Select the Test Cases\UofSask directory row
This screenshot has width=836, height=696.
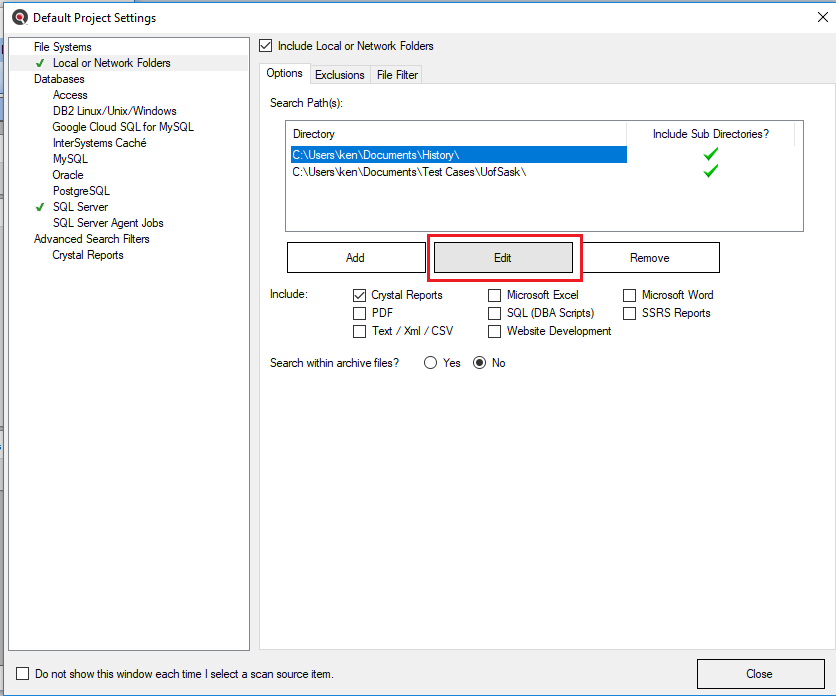coord(409,172)
